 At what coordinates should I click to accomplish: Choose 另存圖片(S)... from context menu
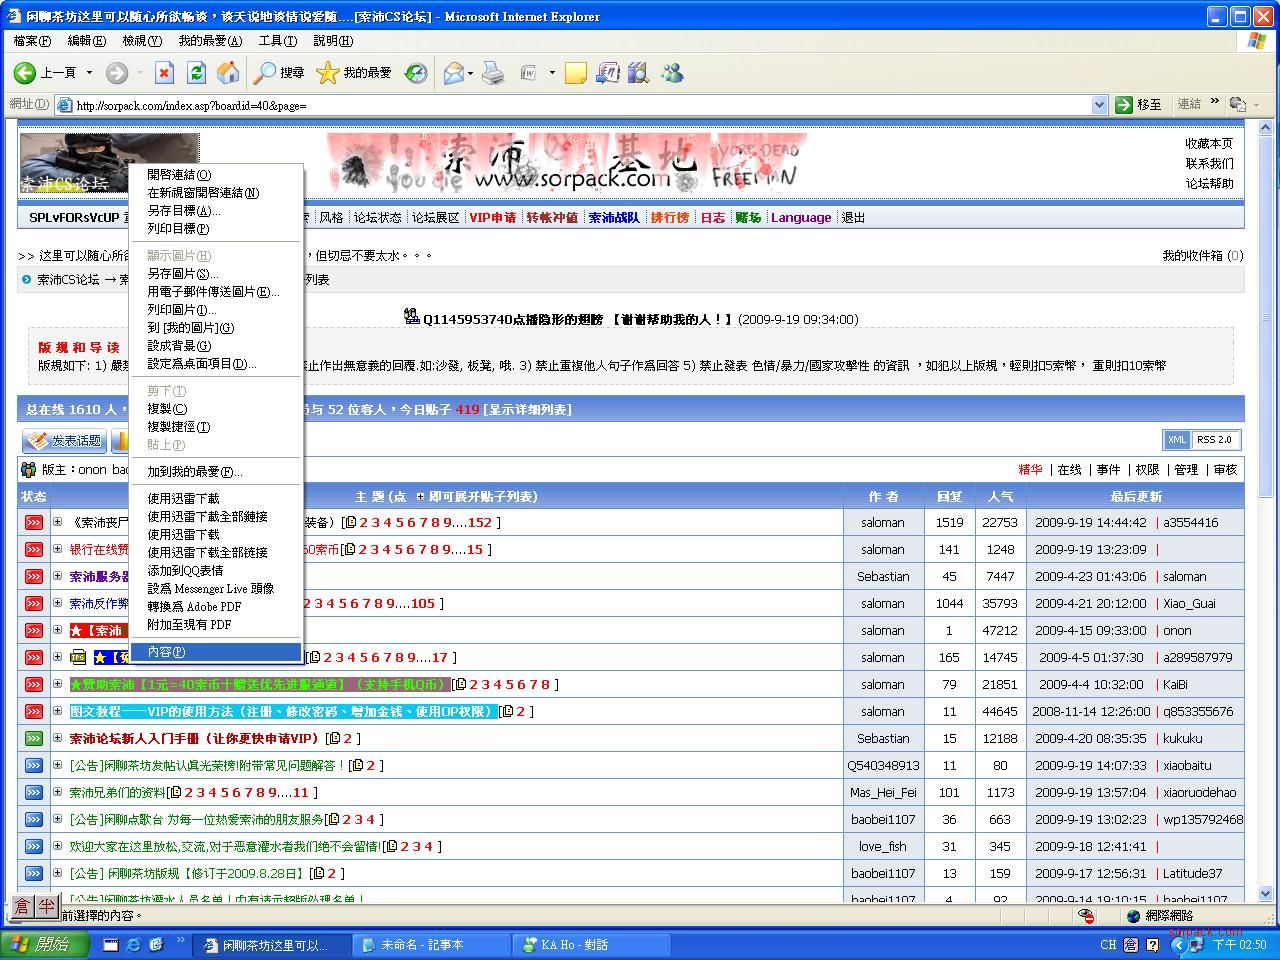coord(182,274)
